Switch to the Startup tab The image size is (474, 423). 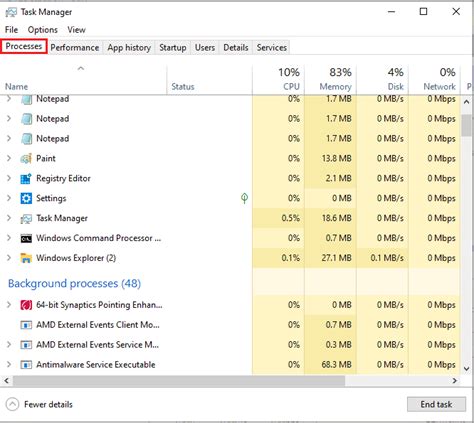(x=173, y=48)
